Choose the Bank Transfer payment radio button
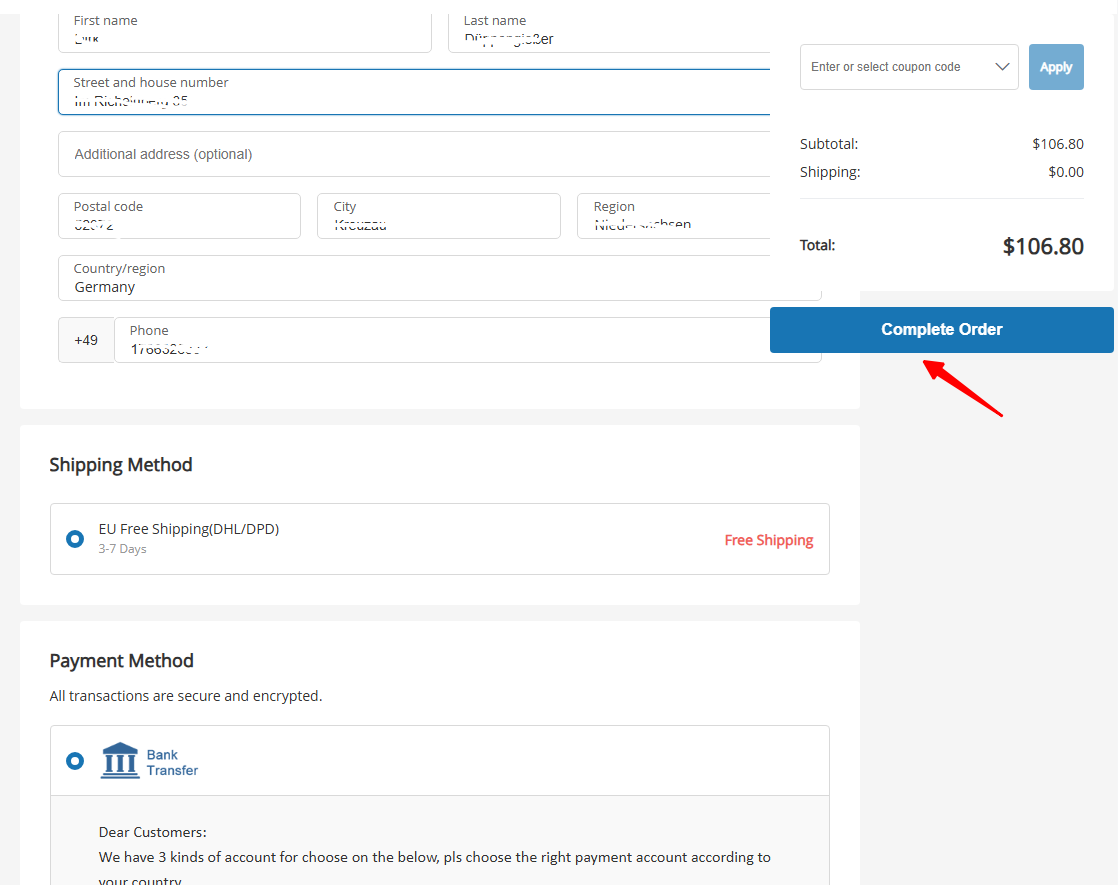 [x=75, y=761]
